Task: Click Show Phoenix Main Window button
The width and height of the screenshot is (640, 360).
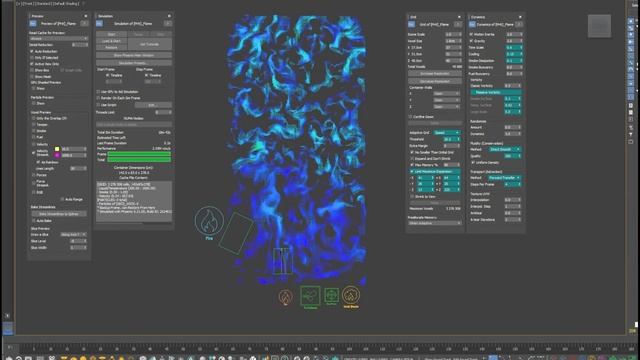Action: [x=134, y=55]
